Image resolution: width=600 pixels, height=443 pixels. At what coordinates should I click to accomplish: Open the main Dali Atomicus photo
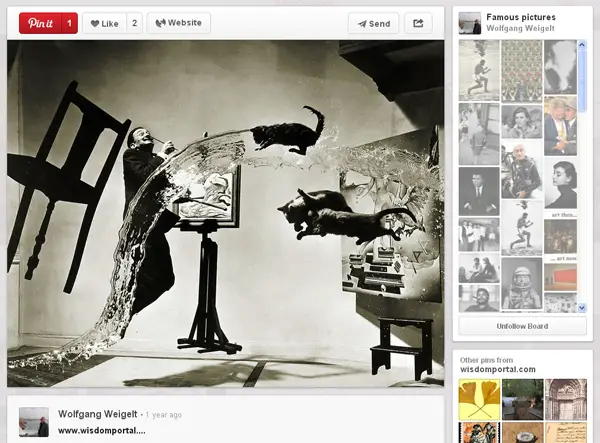pos(225,213)
